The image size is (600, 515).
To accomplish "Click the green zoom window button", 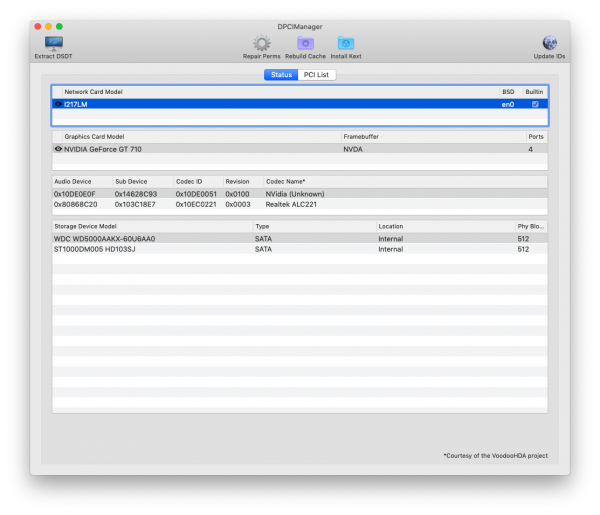I will 59,26.
